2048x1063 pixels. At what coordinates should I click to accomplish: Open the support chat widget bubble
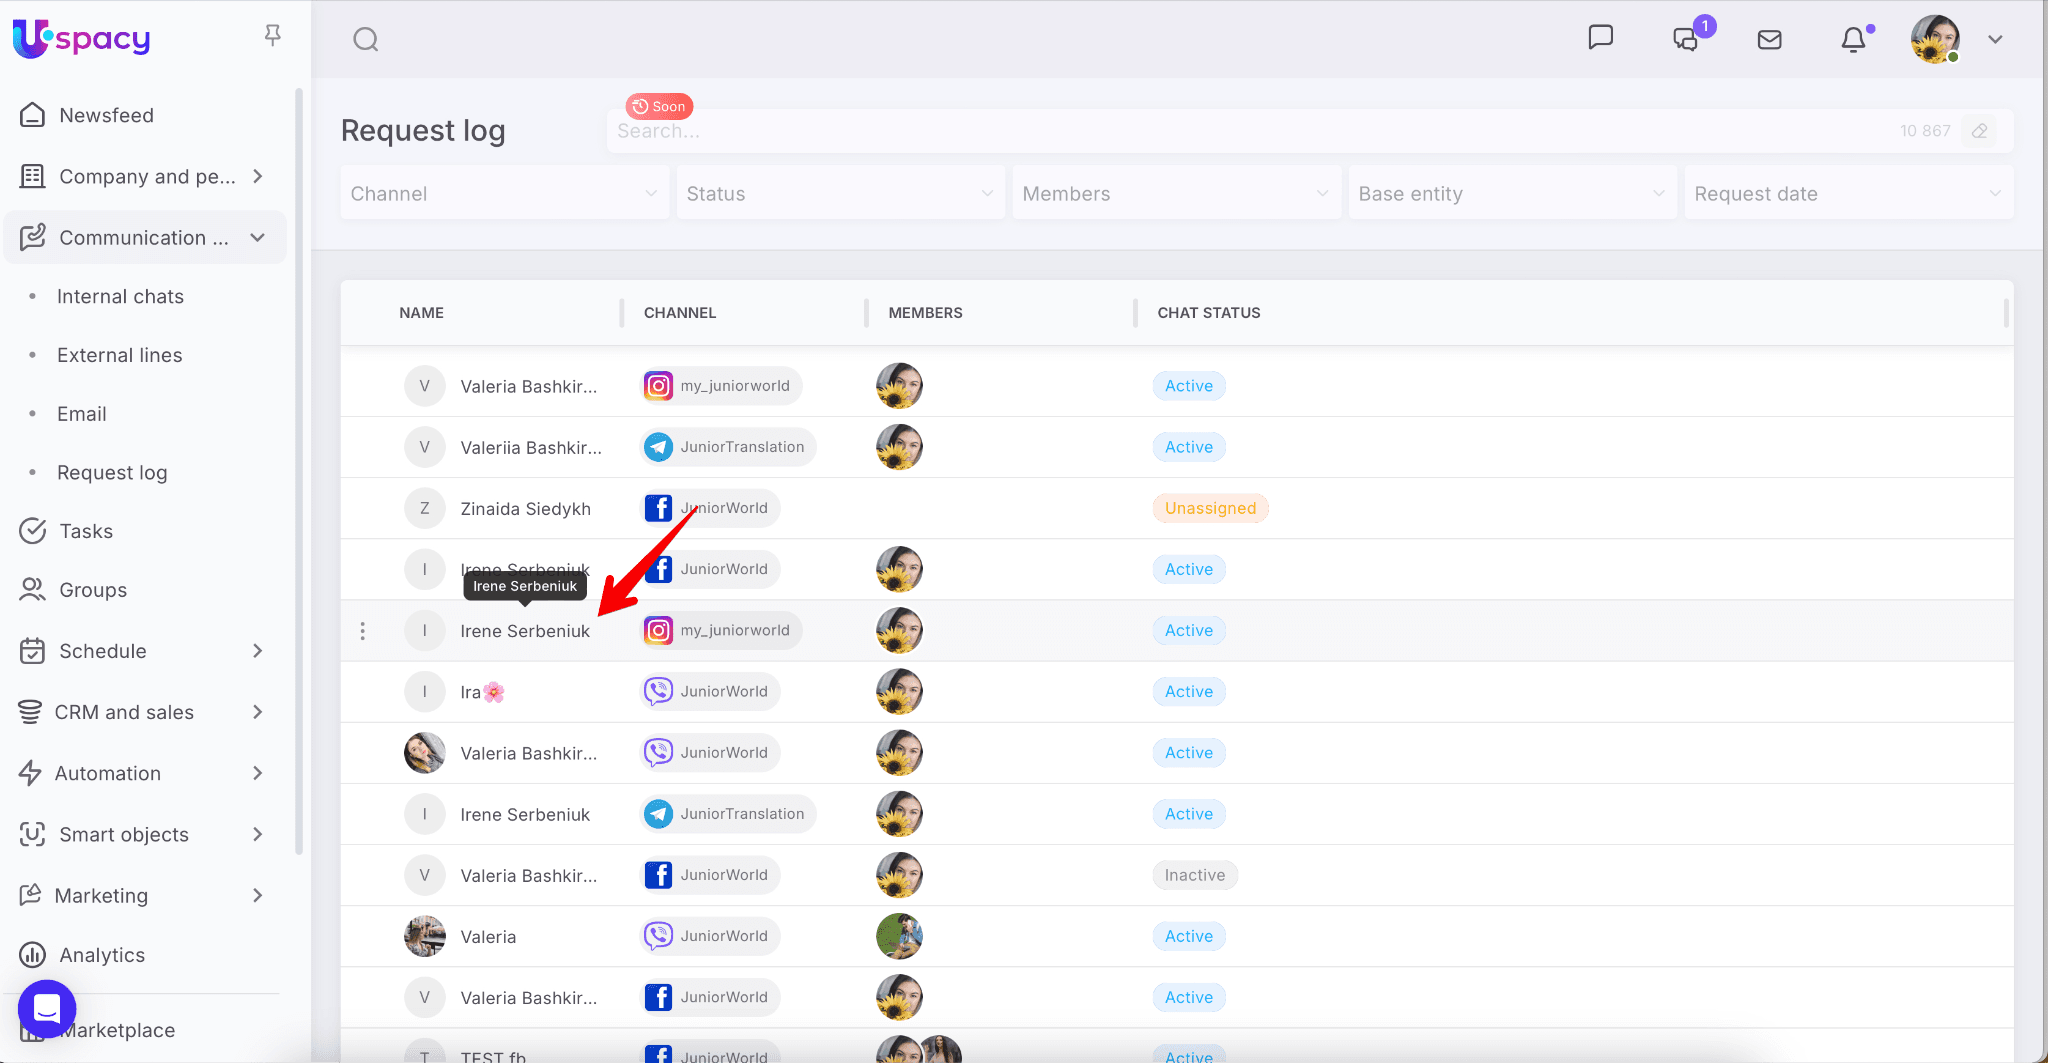click(47, 1009)
